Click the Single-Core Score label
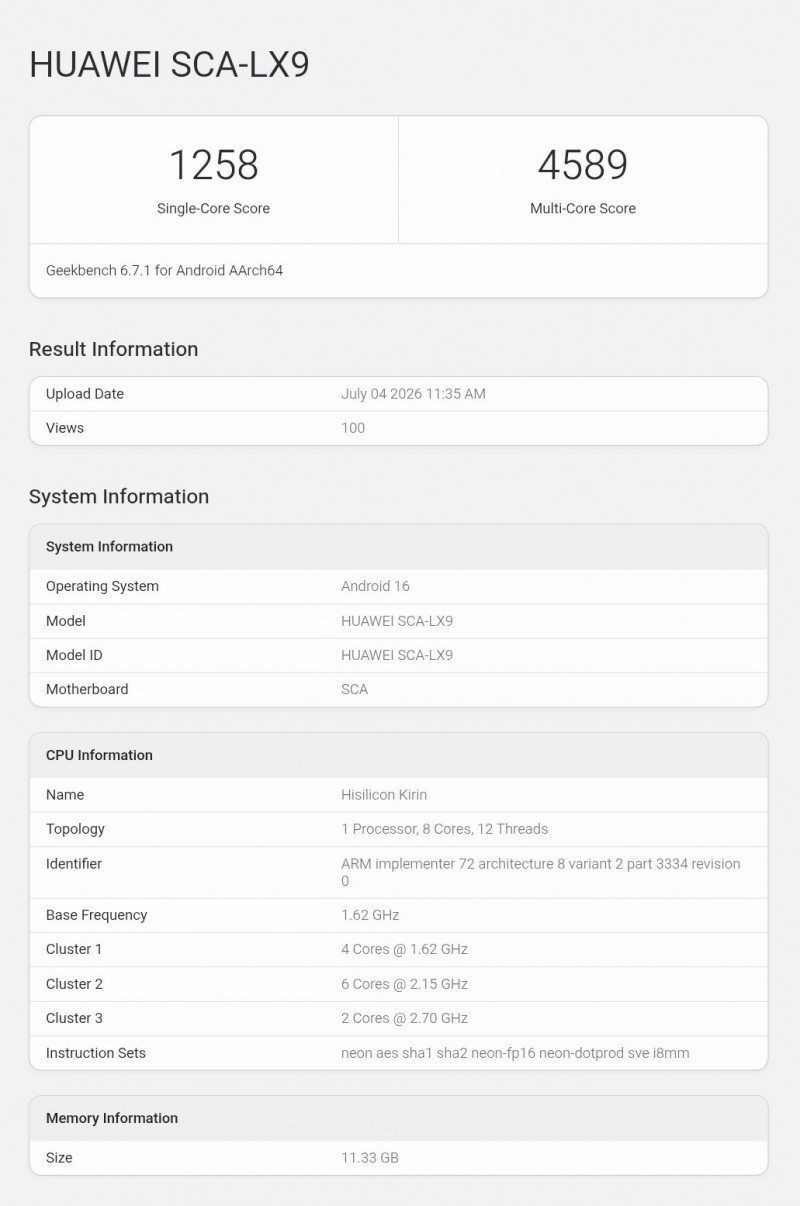 213,209
